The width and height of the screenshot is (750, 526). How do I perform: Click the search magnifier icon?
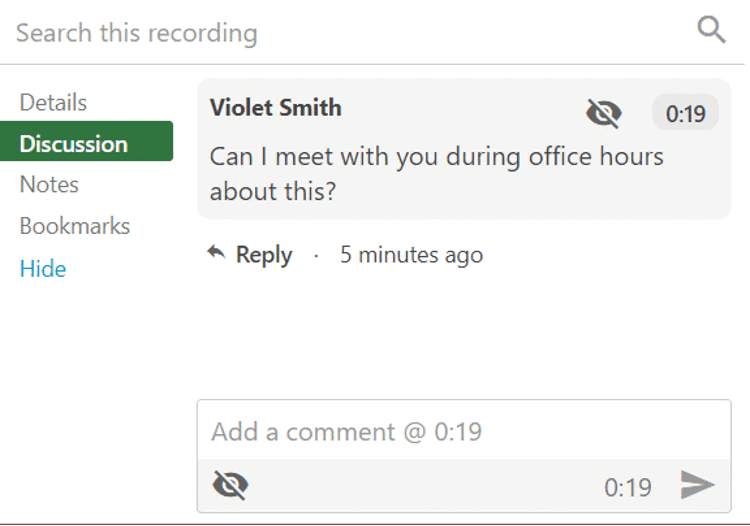(x=711, y=30)
